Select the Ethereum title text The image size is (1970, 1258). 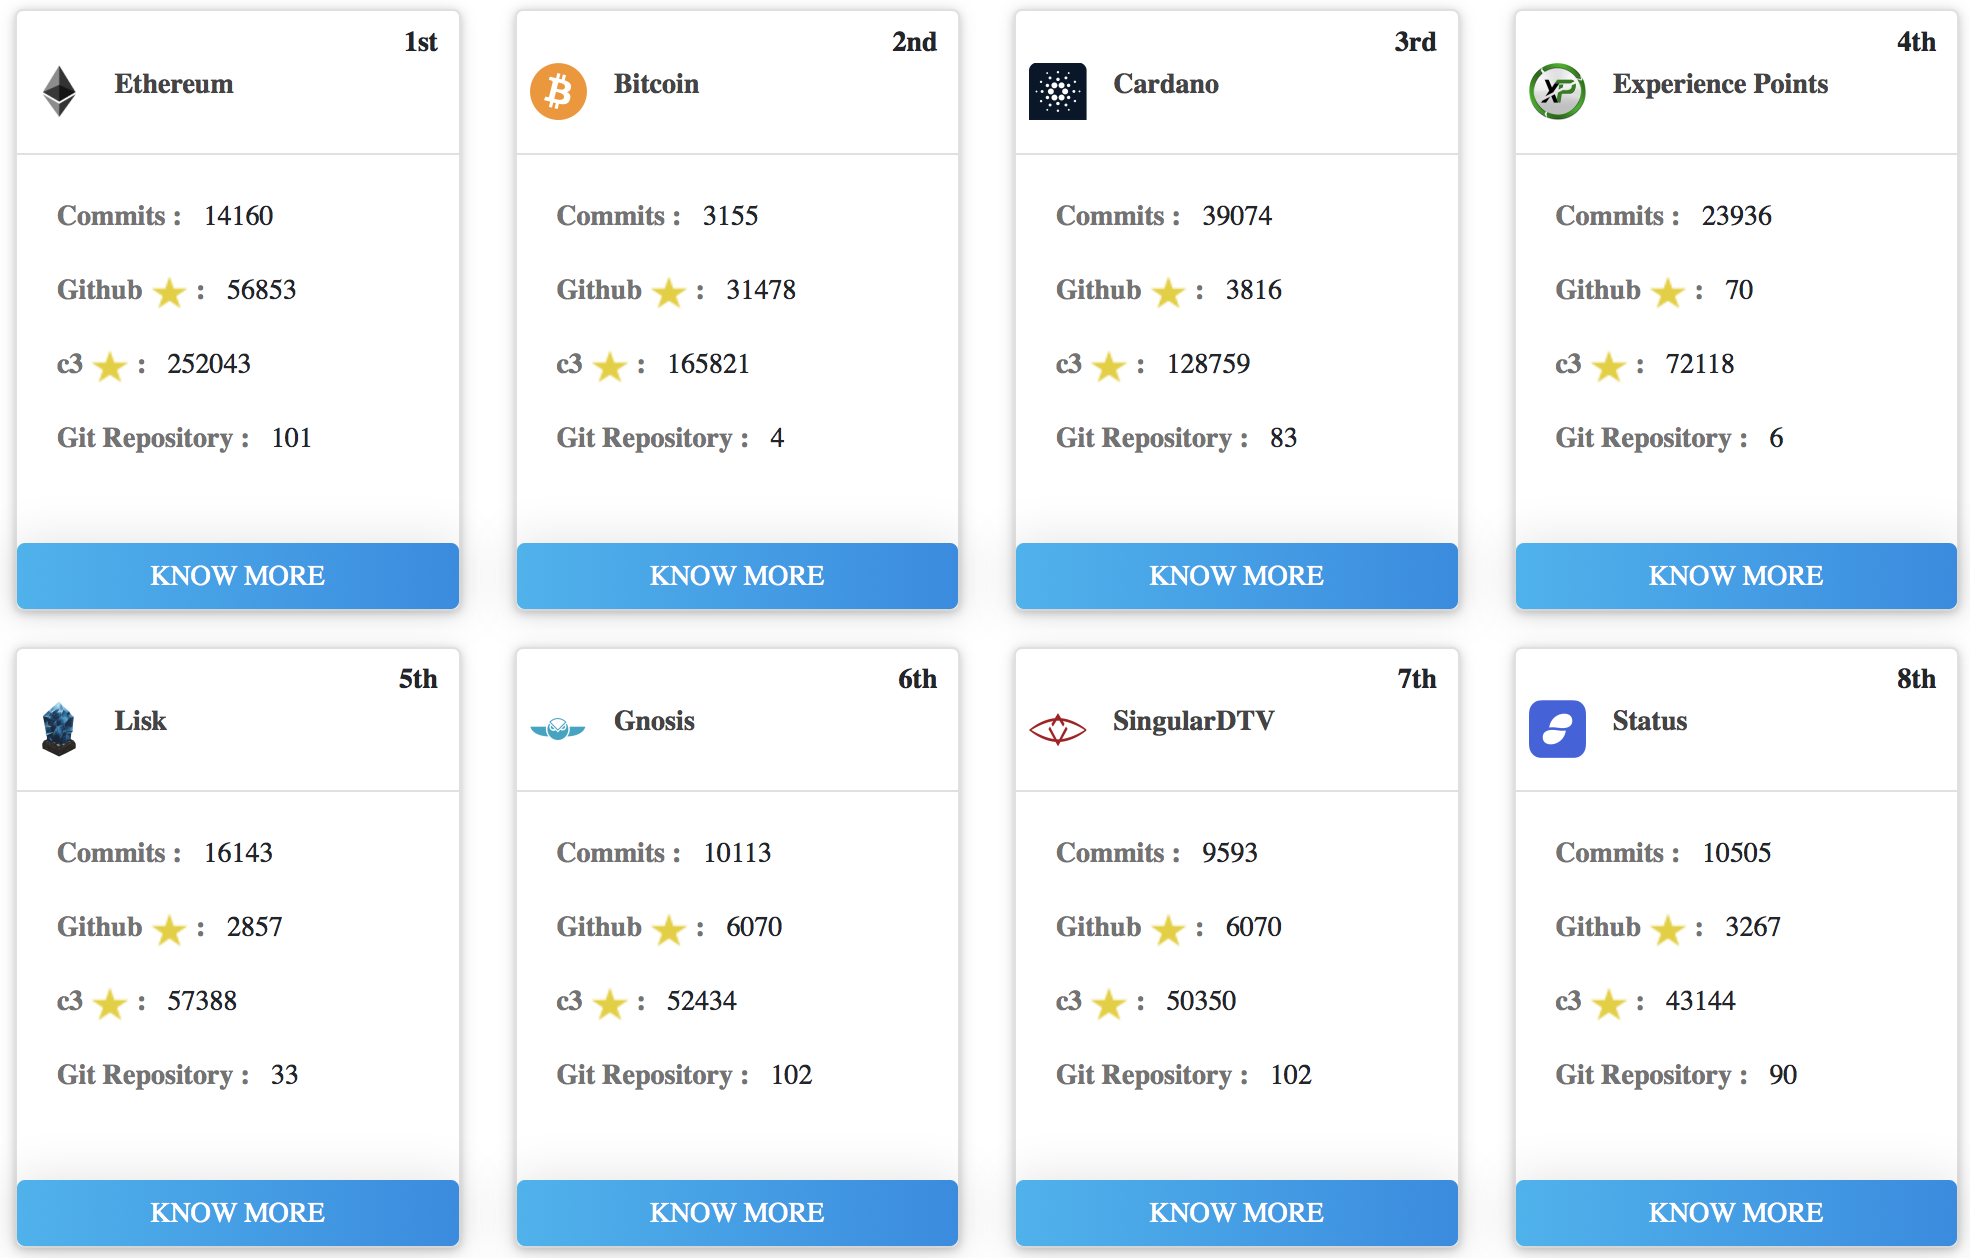click(x=174, y=84)
